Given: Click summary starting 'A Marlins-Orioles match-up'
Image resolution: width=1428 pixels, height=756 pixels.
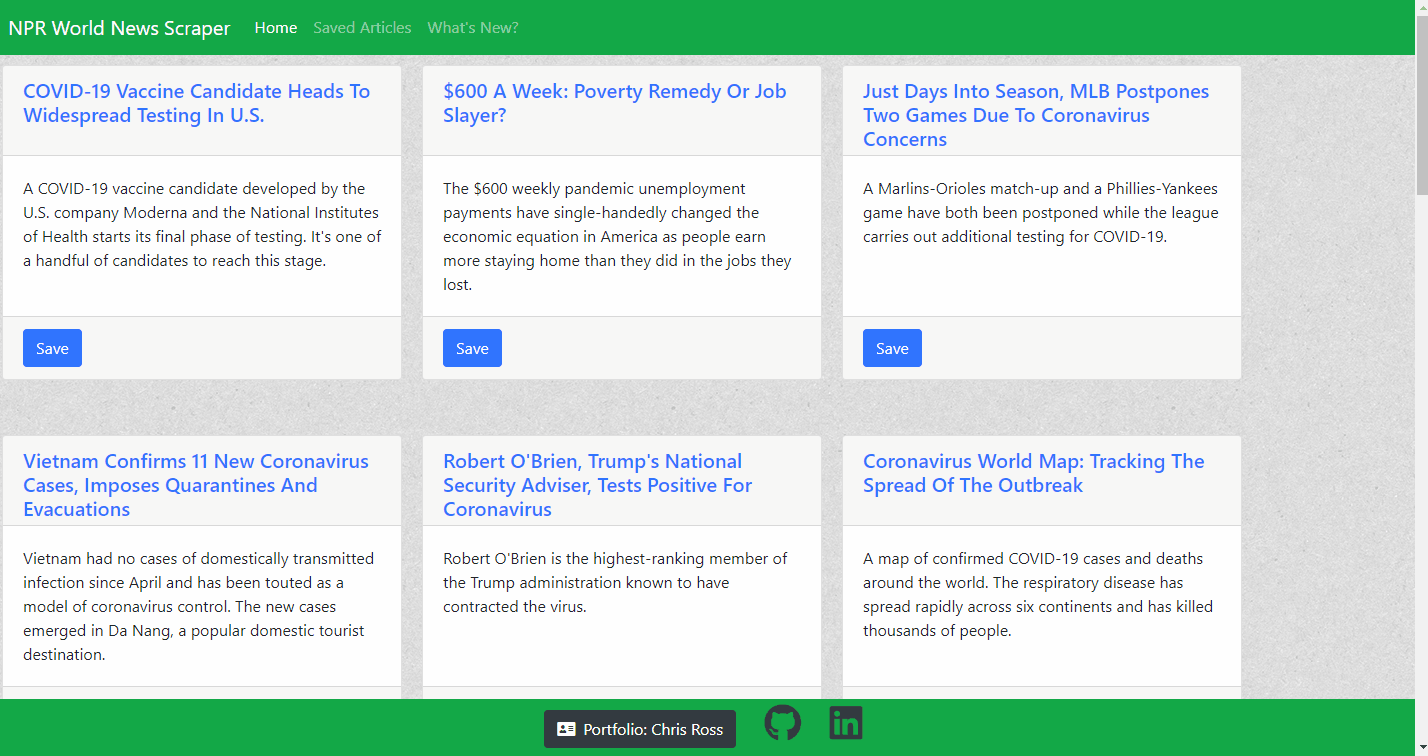Looking at the screenshot, I should pyautogui.click(x=1041, y=213).
